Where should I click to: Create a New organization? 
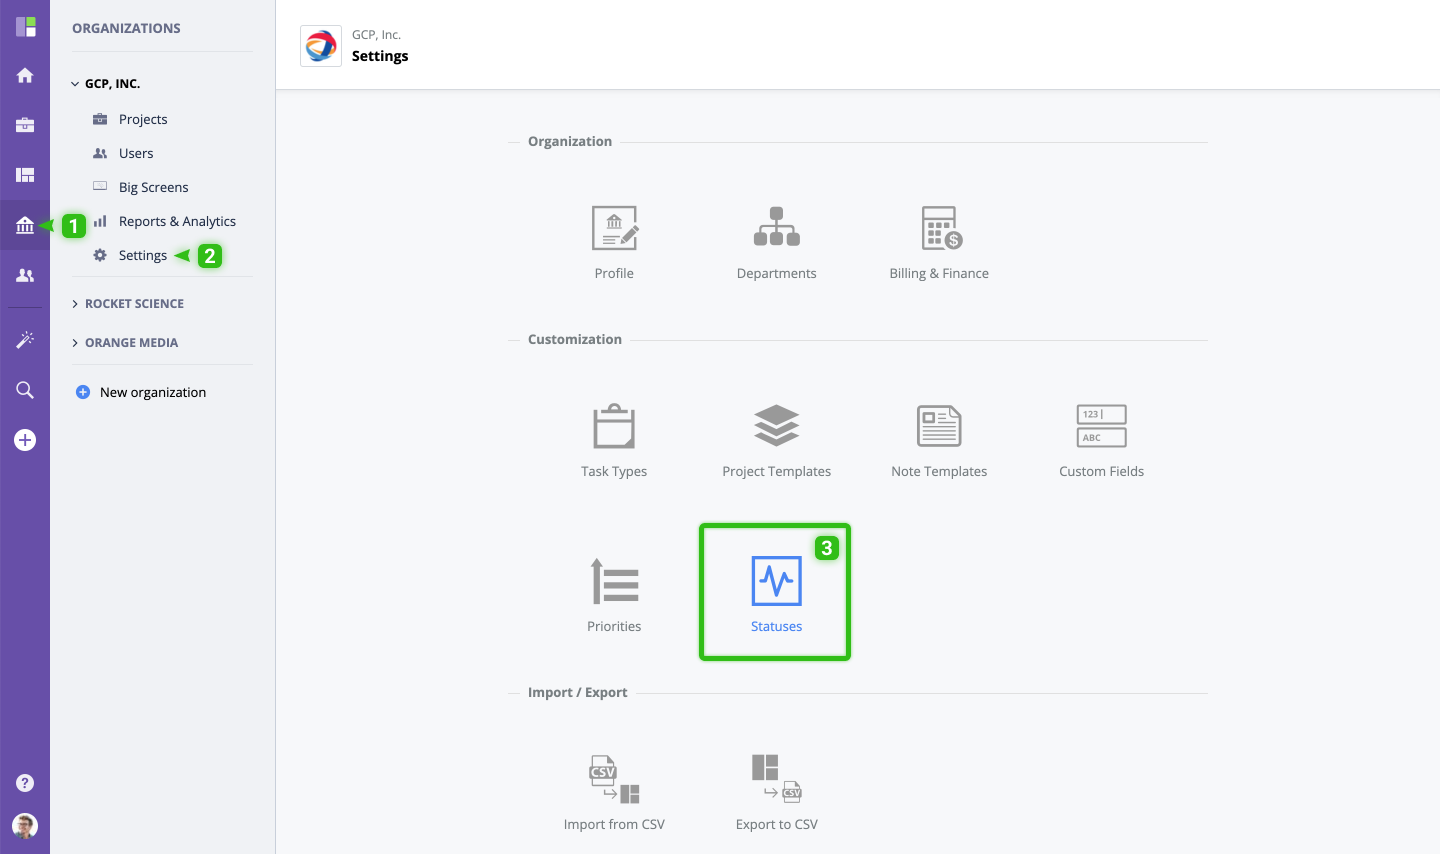click(x=152, y=392)
